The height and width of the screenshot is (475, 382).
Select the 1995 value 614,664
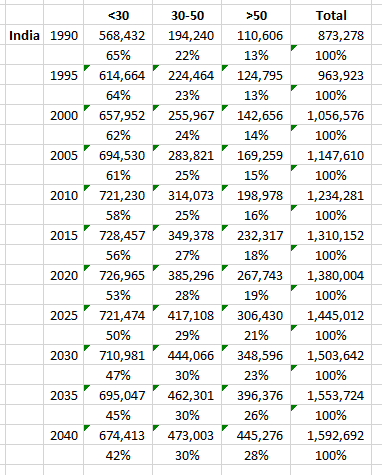coord(118,75)
